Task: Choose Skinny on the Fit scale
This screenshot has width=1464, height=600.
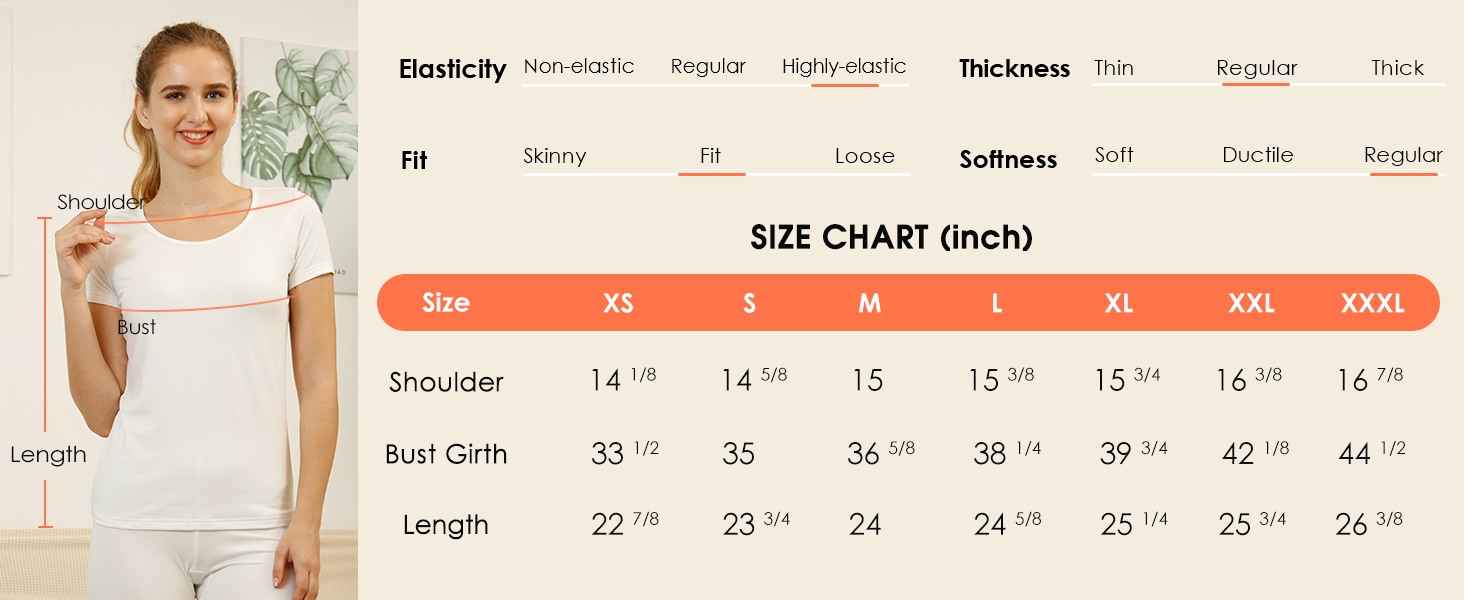Action: tap(555, 156)
